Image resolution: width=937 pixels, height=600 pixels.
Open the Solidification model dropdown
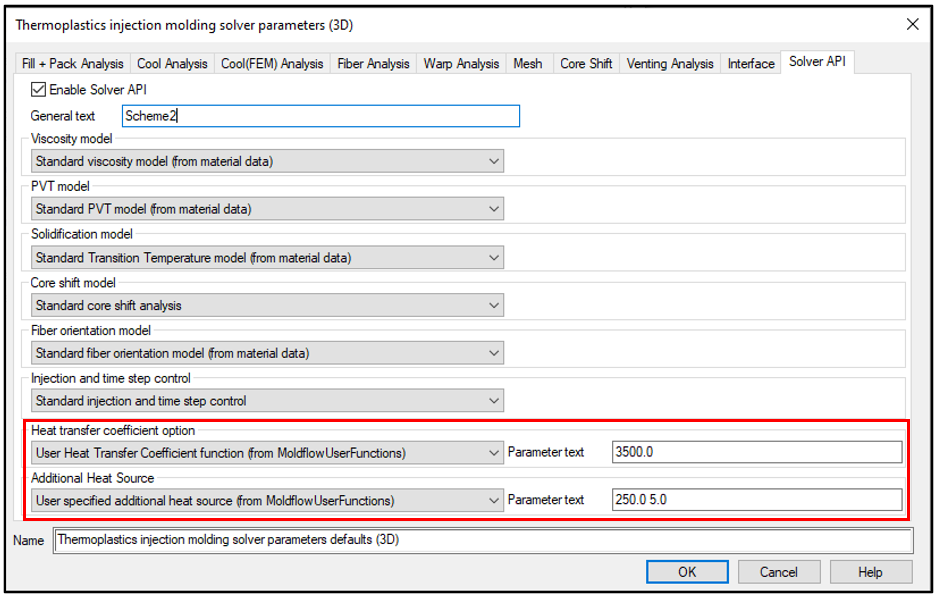point(493,257)
